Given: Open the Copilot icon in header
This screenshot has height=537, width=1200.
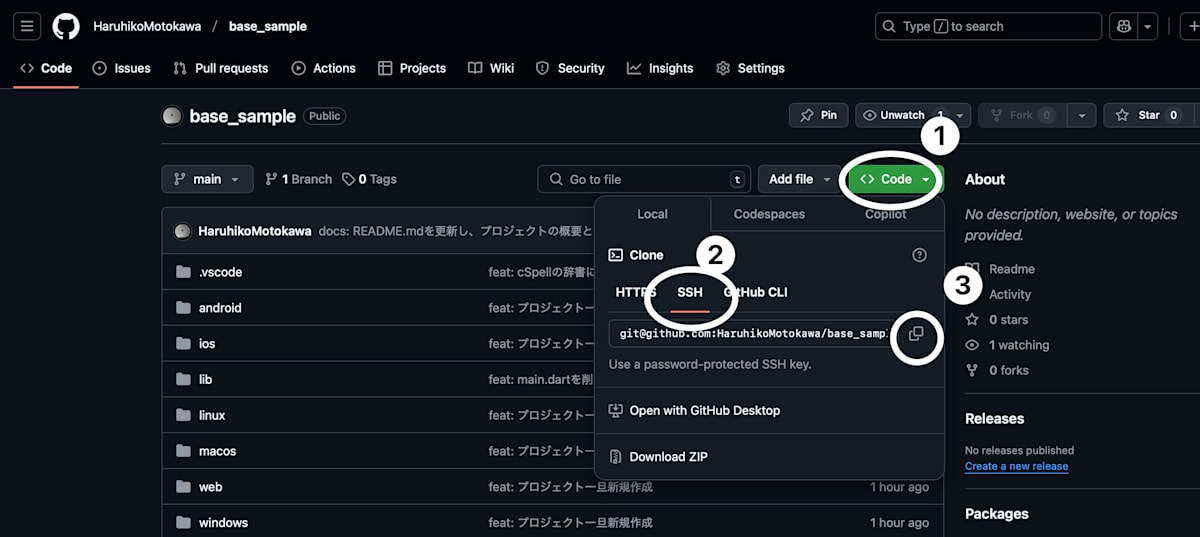Looking at the screenshot, I should point(1125,26).
